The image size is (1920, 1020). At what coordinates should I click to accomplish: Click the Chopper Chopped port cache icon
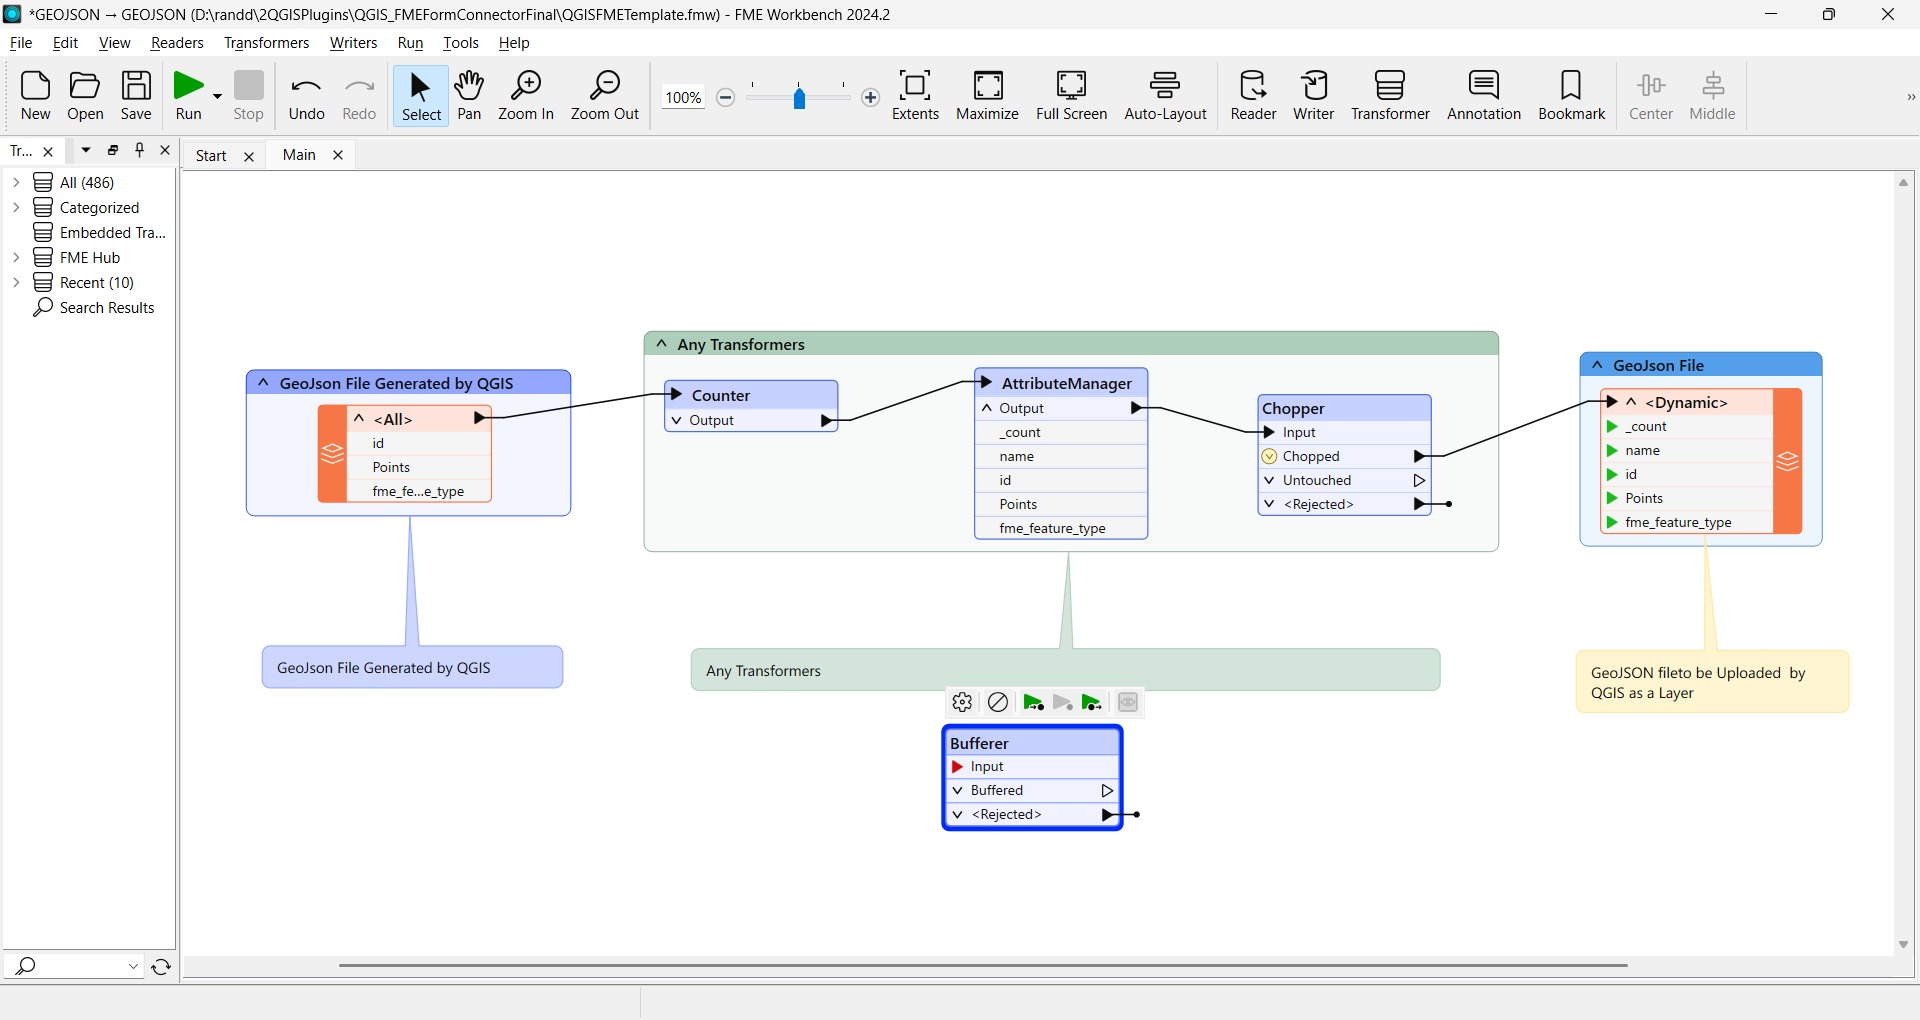[x=1269, y=456]
